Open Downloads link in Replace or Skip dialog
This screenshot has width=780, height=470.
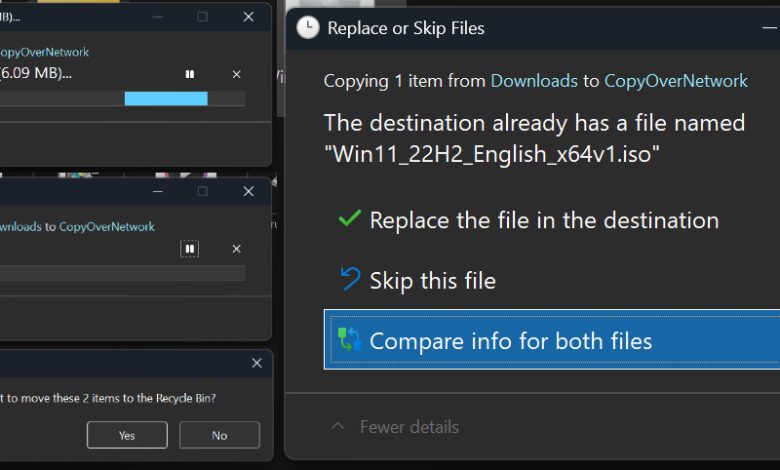point(534,81)
